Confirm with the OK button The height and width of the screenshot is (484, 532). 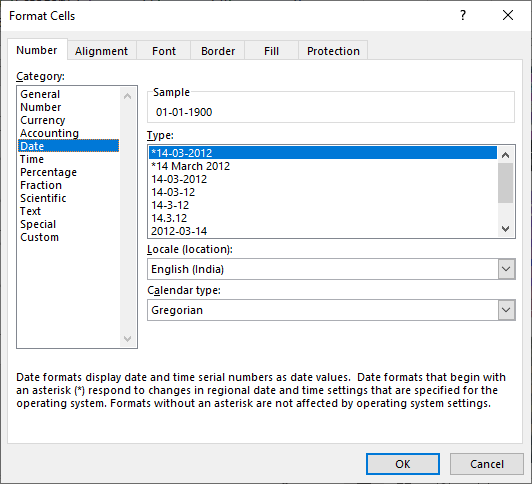coord(403,464)
